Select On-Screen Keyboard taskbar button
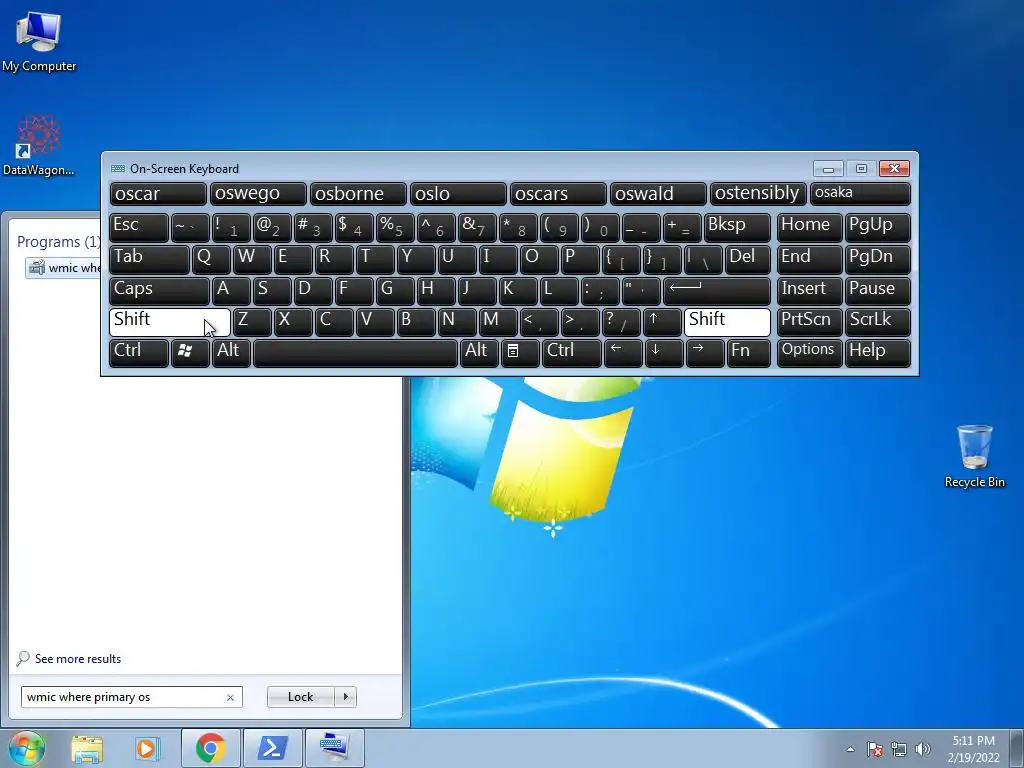This screenshot has height=768, width=1024. (x=334, y=748)
